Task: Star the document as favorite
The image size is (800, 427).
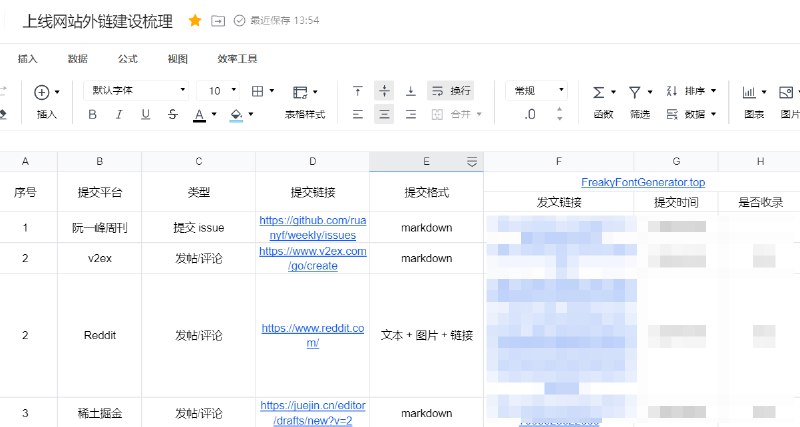Action: click(x=195, y=20)
